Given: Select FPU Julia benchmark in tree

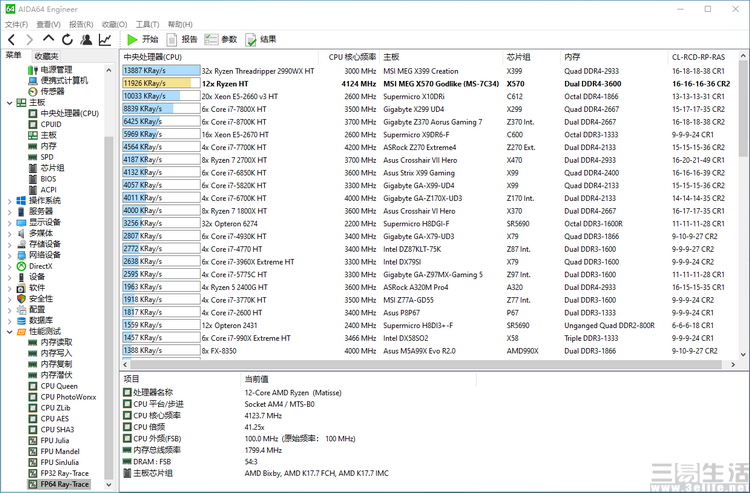Looking at the screenshot, I should tap(55, 438).
